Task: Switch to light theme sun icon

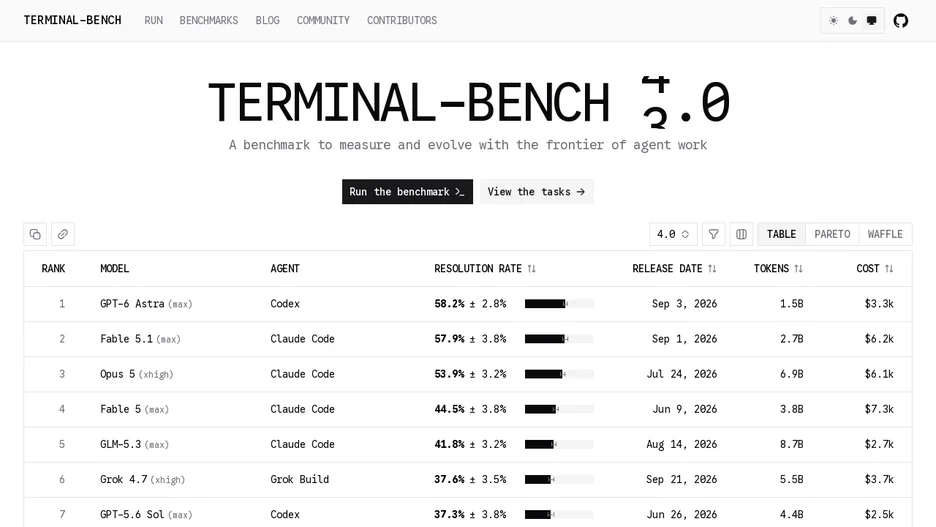Action: point(833,21)
